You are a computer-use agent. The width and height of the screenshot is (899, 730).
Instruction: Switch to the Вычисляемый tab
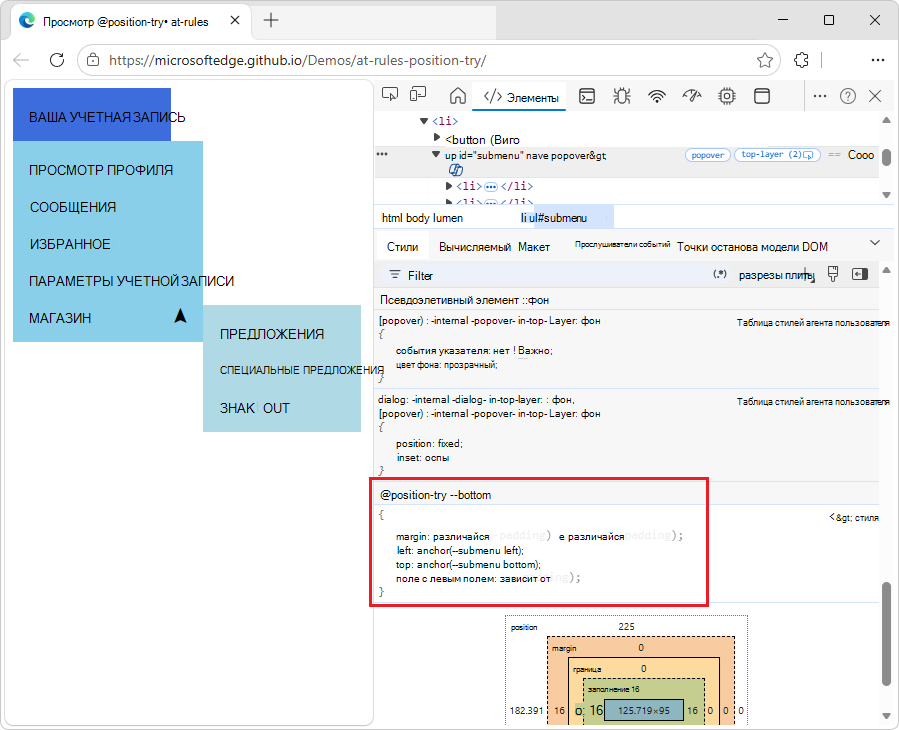475,247
